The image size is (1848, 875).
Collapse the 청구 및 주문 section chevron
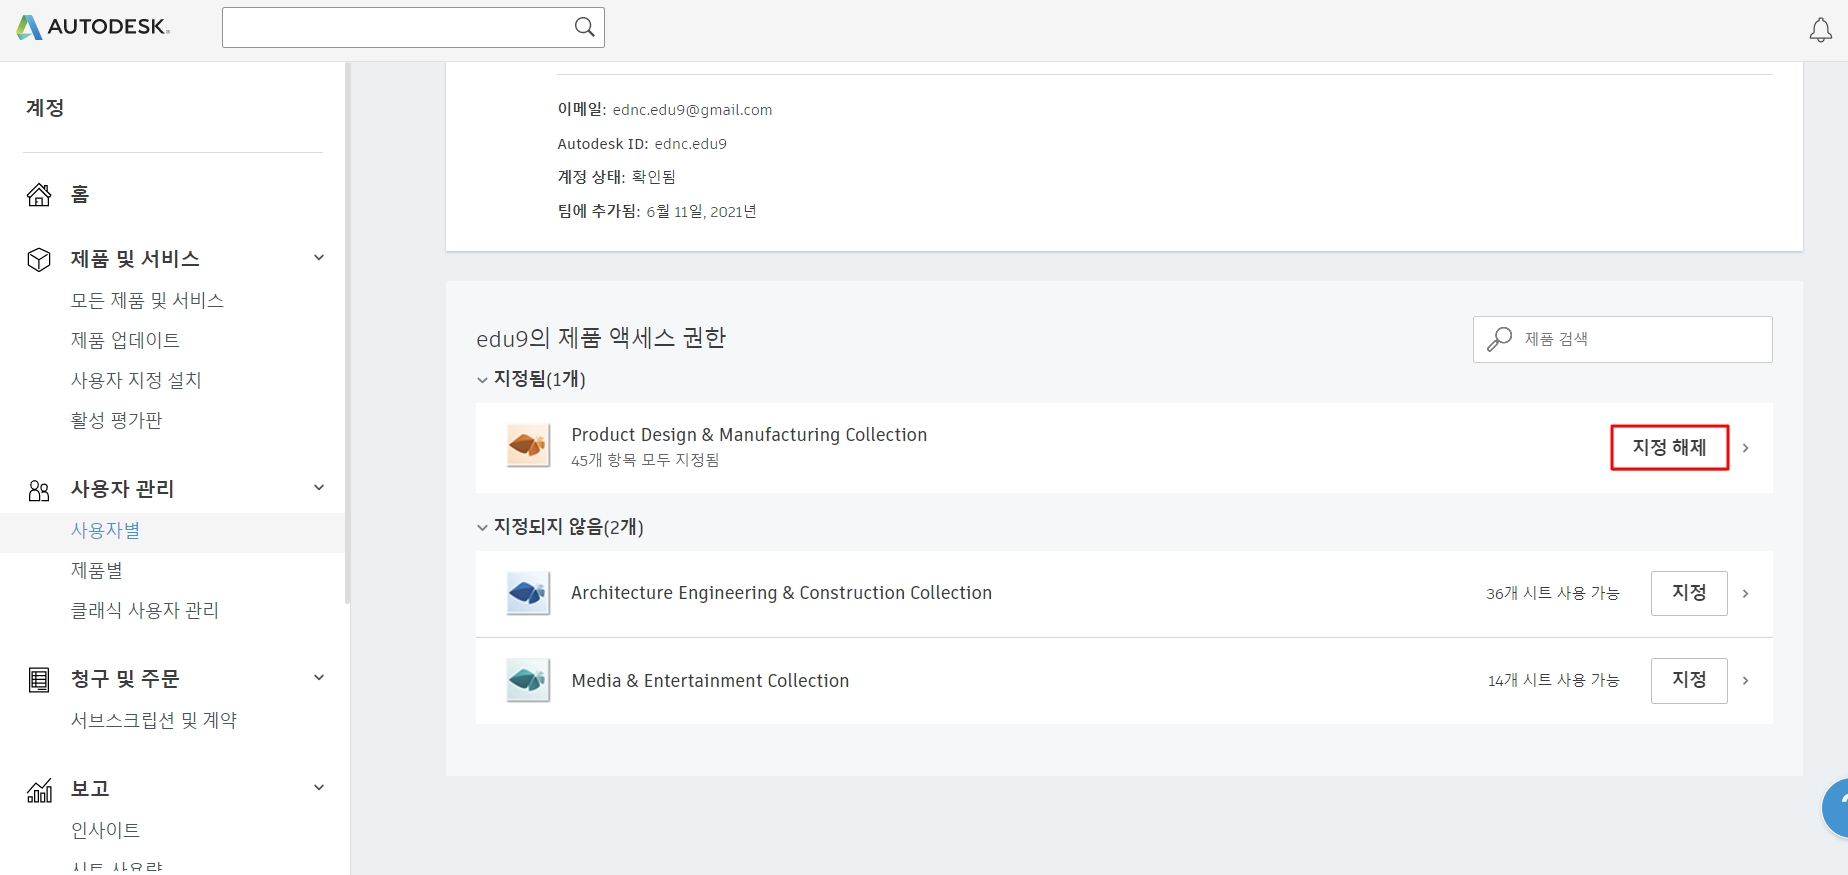tap(319, 677)
